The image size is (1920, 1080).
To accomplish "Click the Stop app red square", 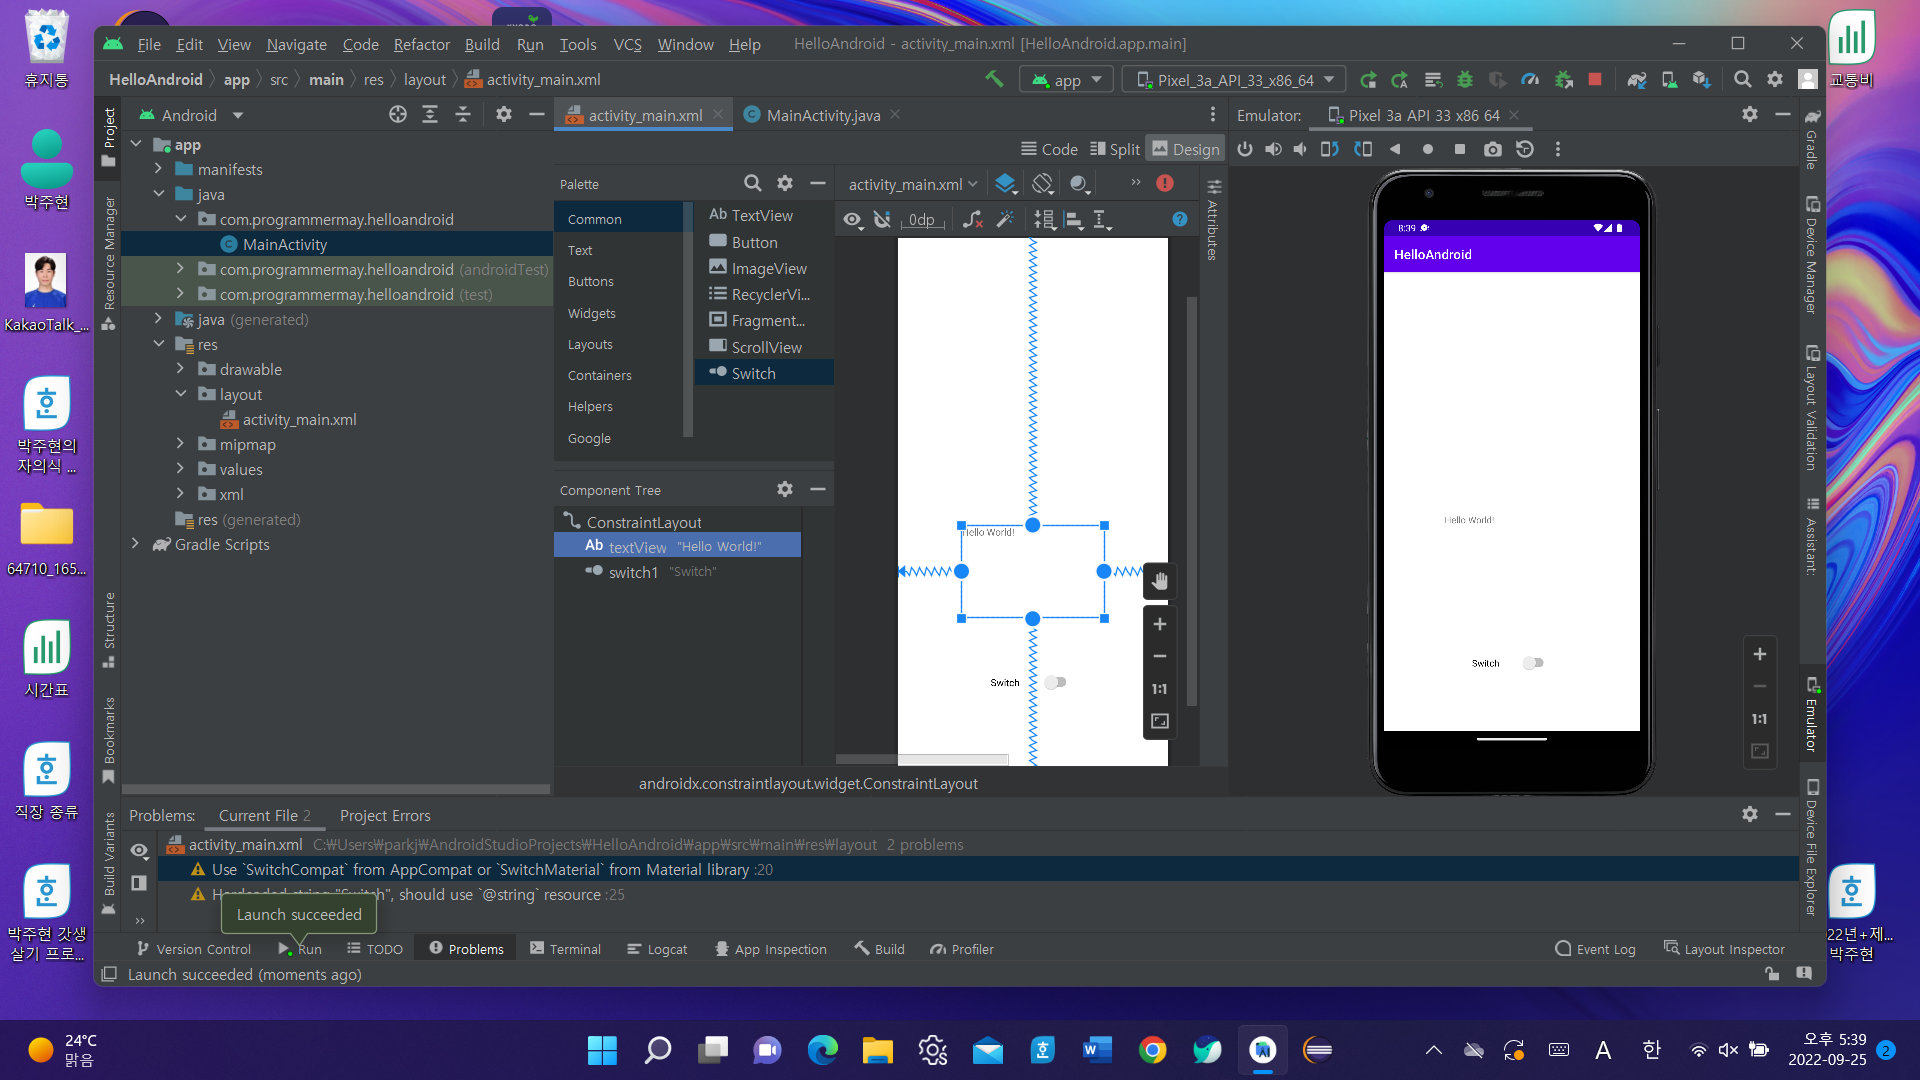I will [1595, 79].
